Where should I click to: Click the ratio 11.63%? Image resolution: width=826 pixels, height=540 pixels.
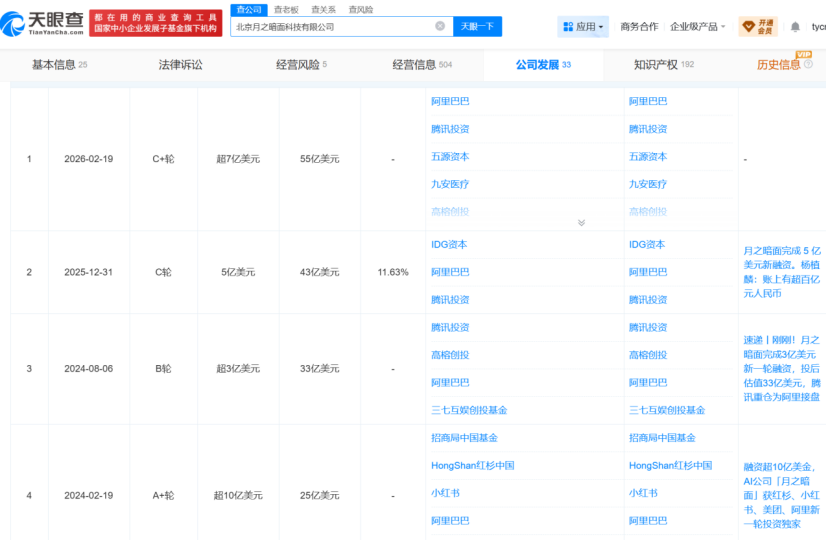(393, 272)
